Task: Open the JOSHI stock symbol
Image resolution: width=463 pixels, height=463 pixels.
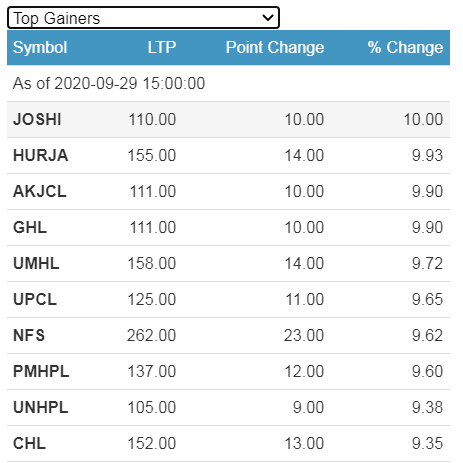Action: pos(37,119)
